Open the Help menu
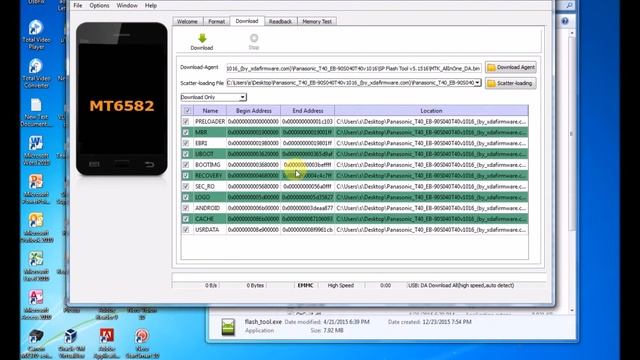 [x=151, y=5]
